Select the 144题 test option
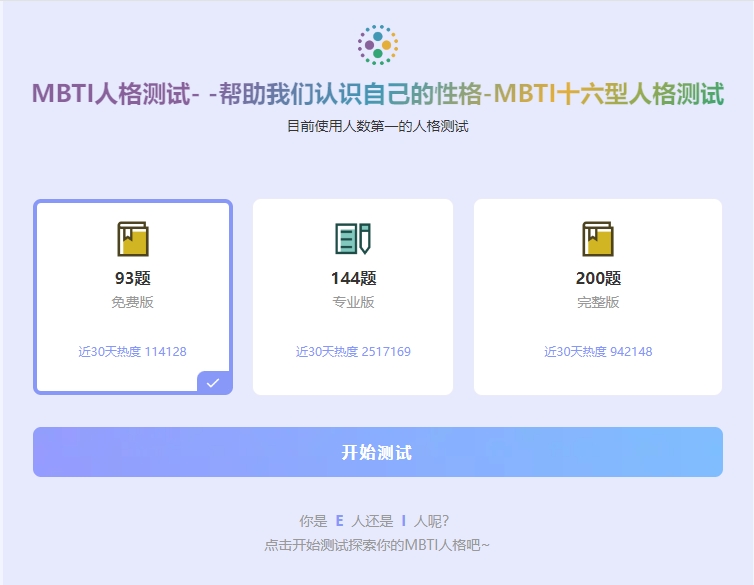 click(x=352, y=279)
